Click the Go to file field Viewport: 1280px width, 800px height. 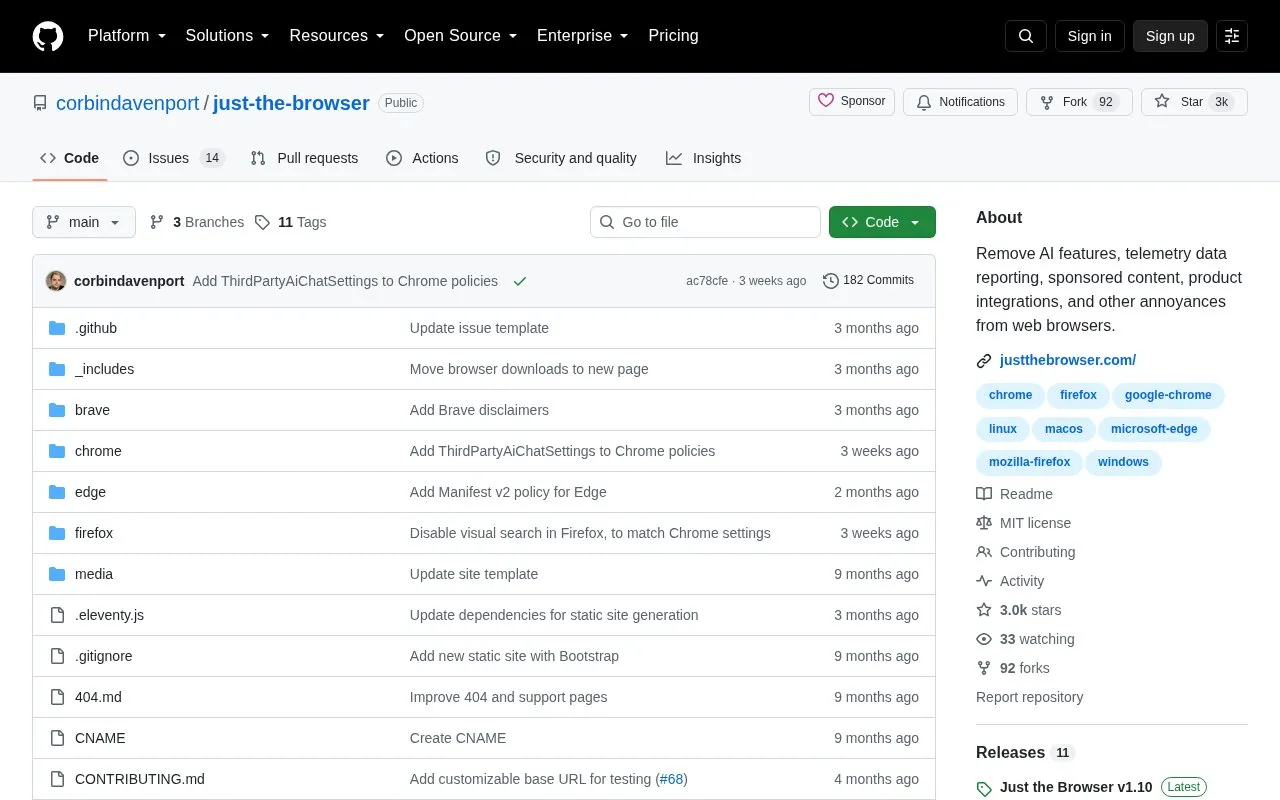click(x=705, y=222)
